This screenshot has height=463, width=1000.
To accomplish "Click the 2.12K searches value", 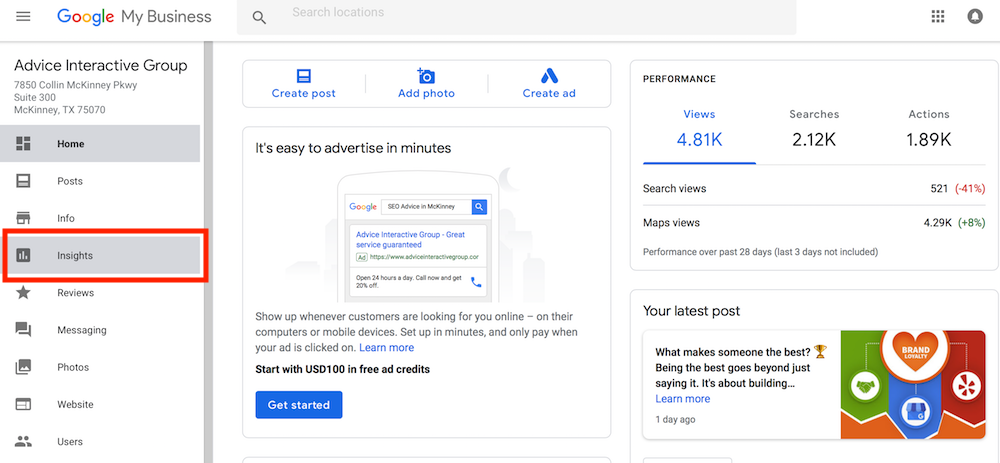I will 814,140.
